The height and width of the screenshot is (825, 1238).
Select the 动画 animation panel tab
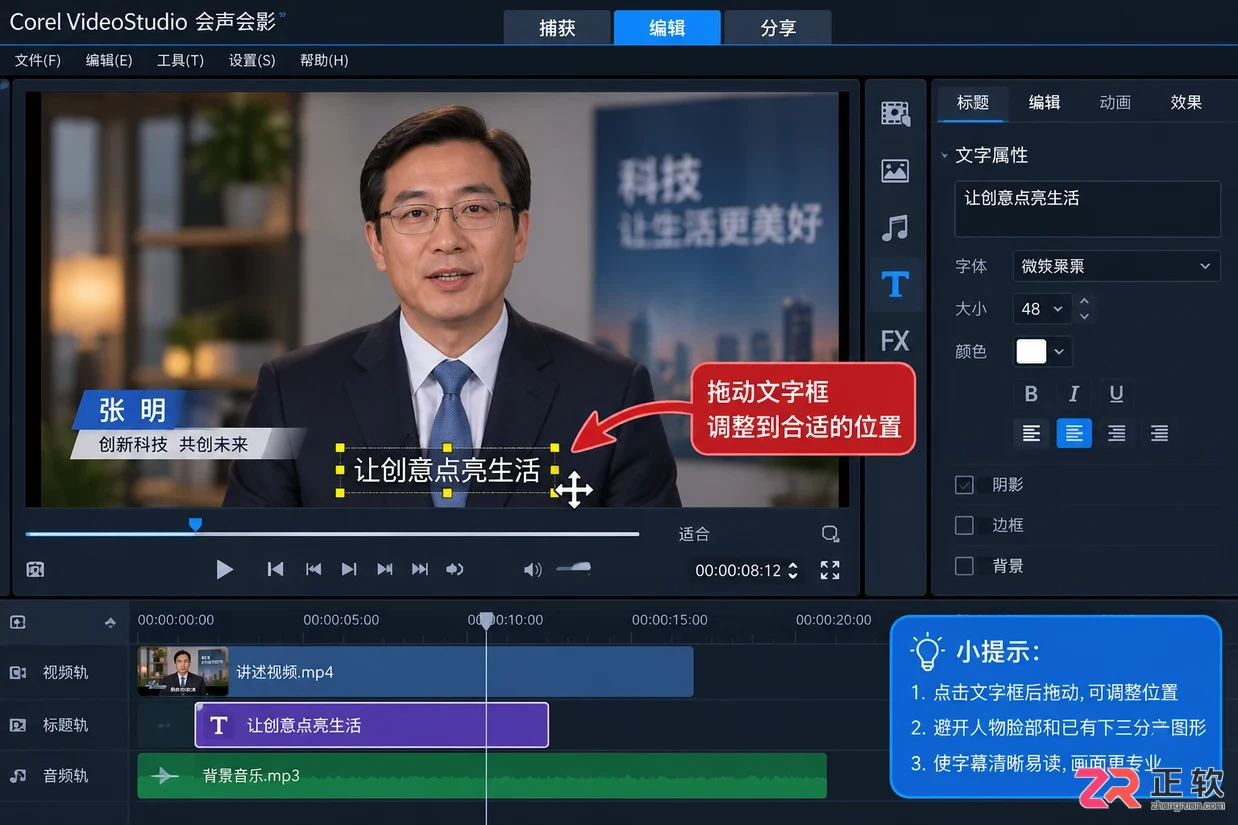(1115, 102)
